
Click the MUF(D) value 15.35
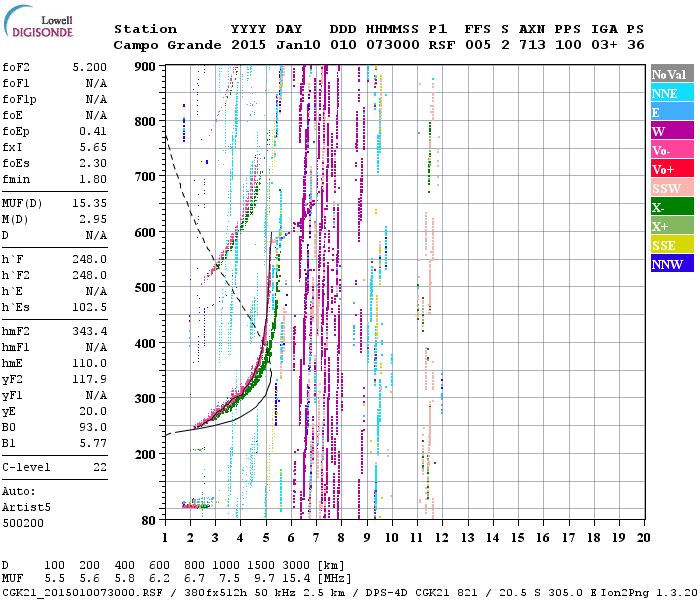[x=90, y=203]
